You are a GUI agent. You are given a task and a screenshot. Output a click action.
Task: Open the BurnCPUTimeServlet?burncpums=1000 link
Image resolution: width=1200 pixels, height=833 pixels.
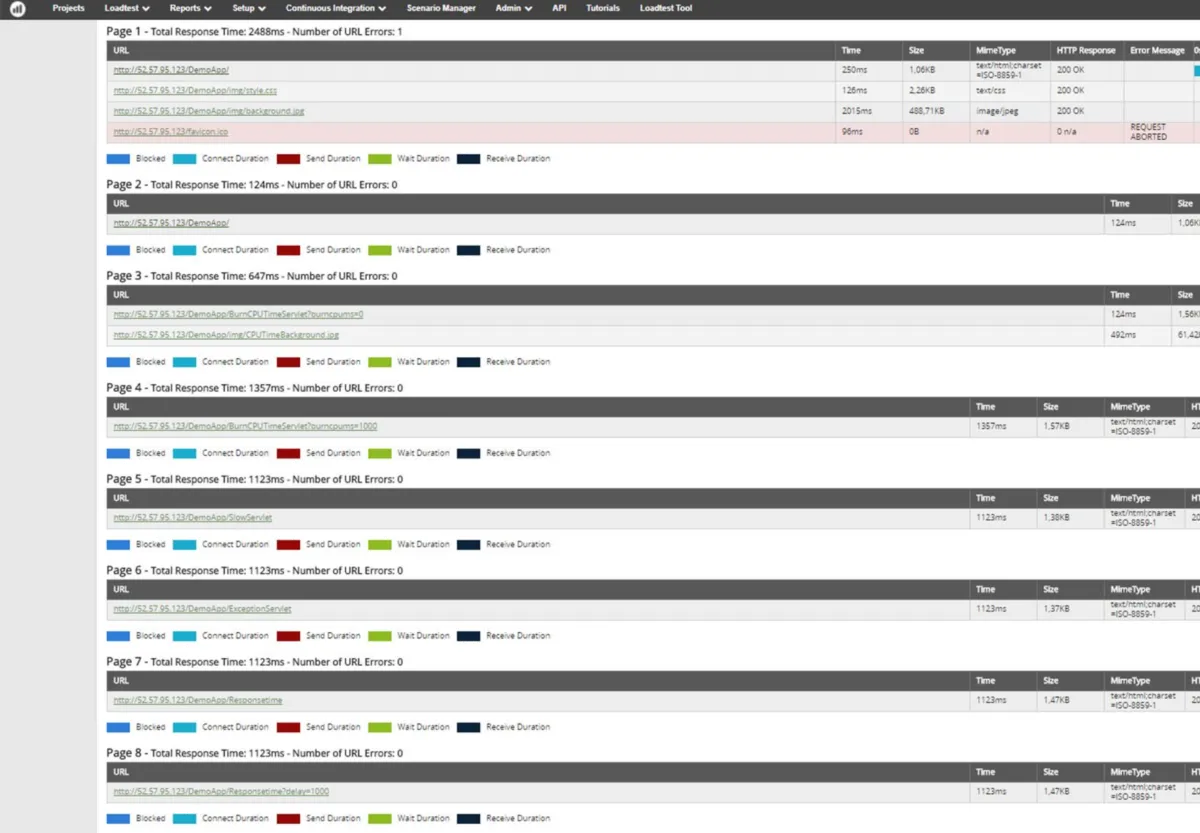[245, 427]
